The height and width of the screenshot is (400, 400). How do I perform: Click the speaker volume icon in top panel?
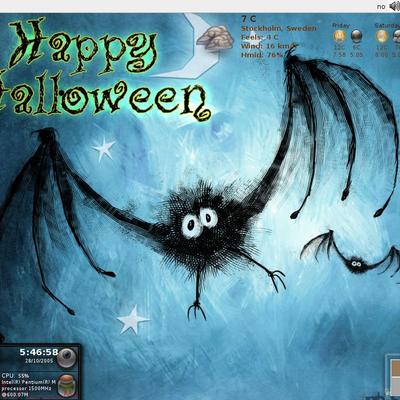click(394, 6)
